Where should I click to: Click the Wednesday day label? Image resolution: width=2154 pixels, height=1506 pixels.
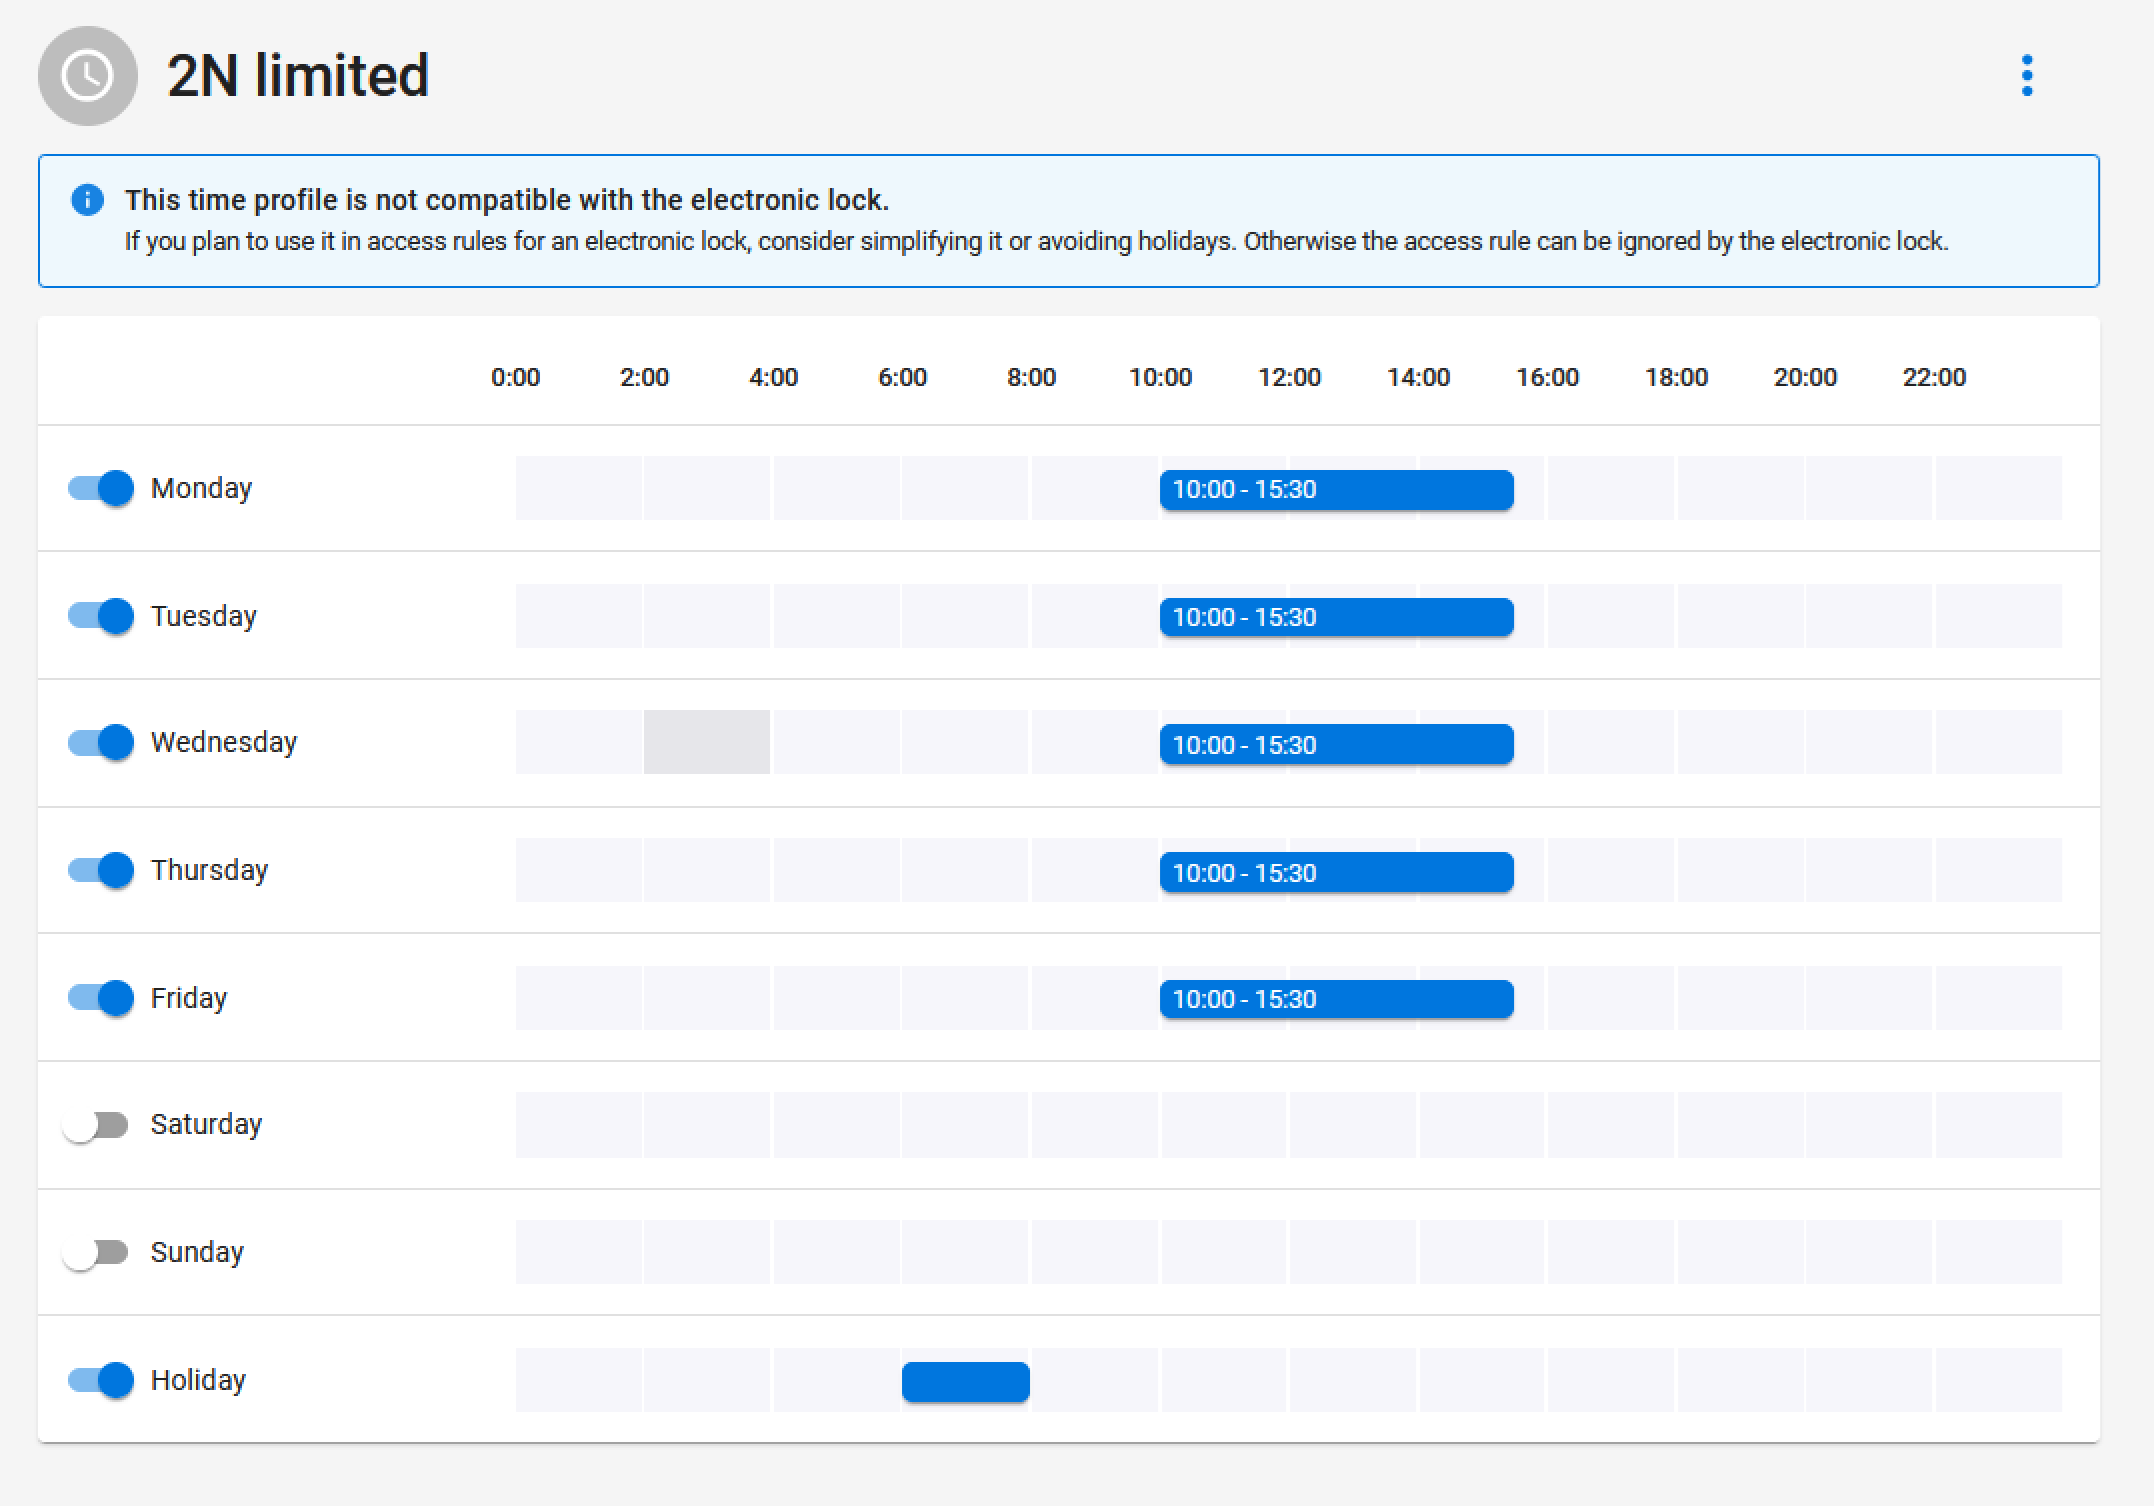(x=224, y=742)
